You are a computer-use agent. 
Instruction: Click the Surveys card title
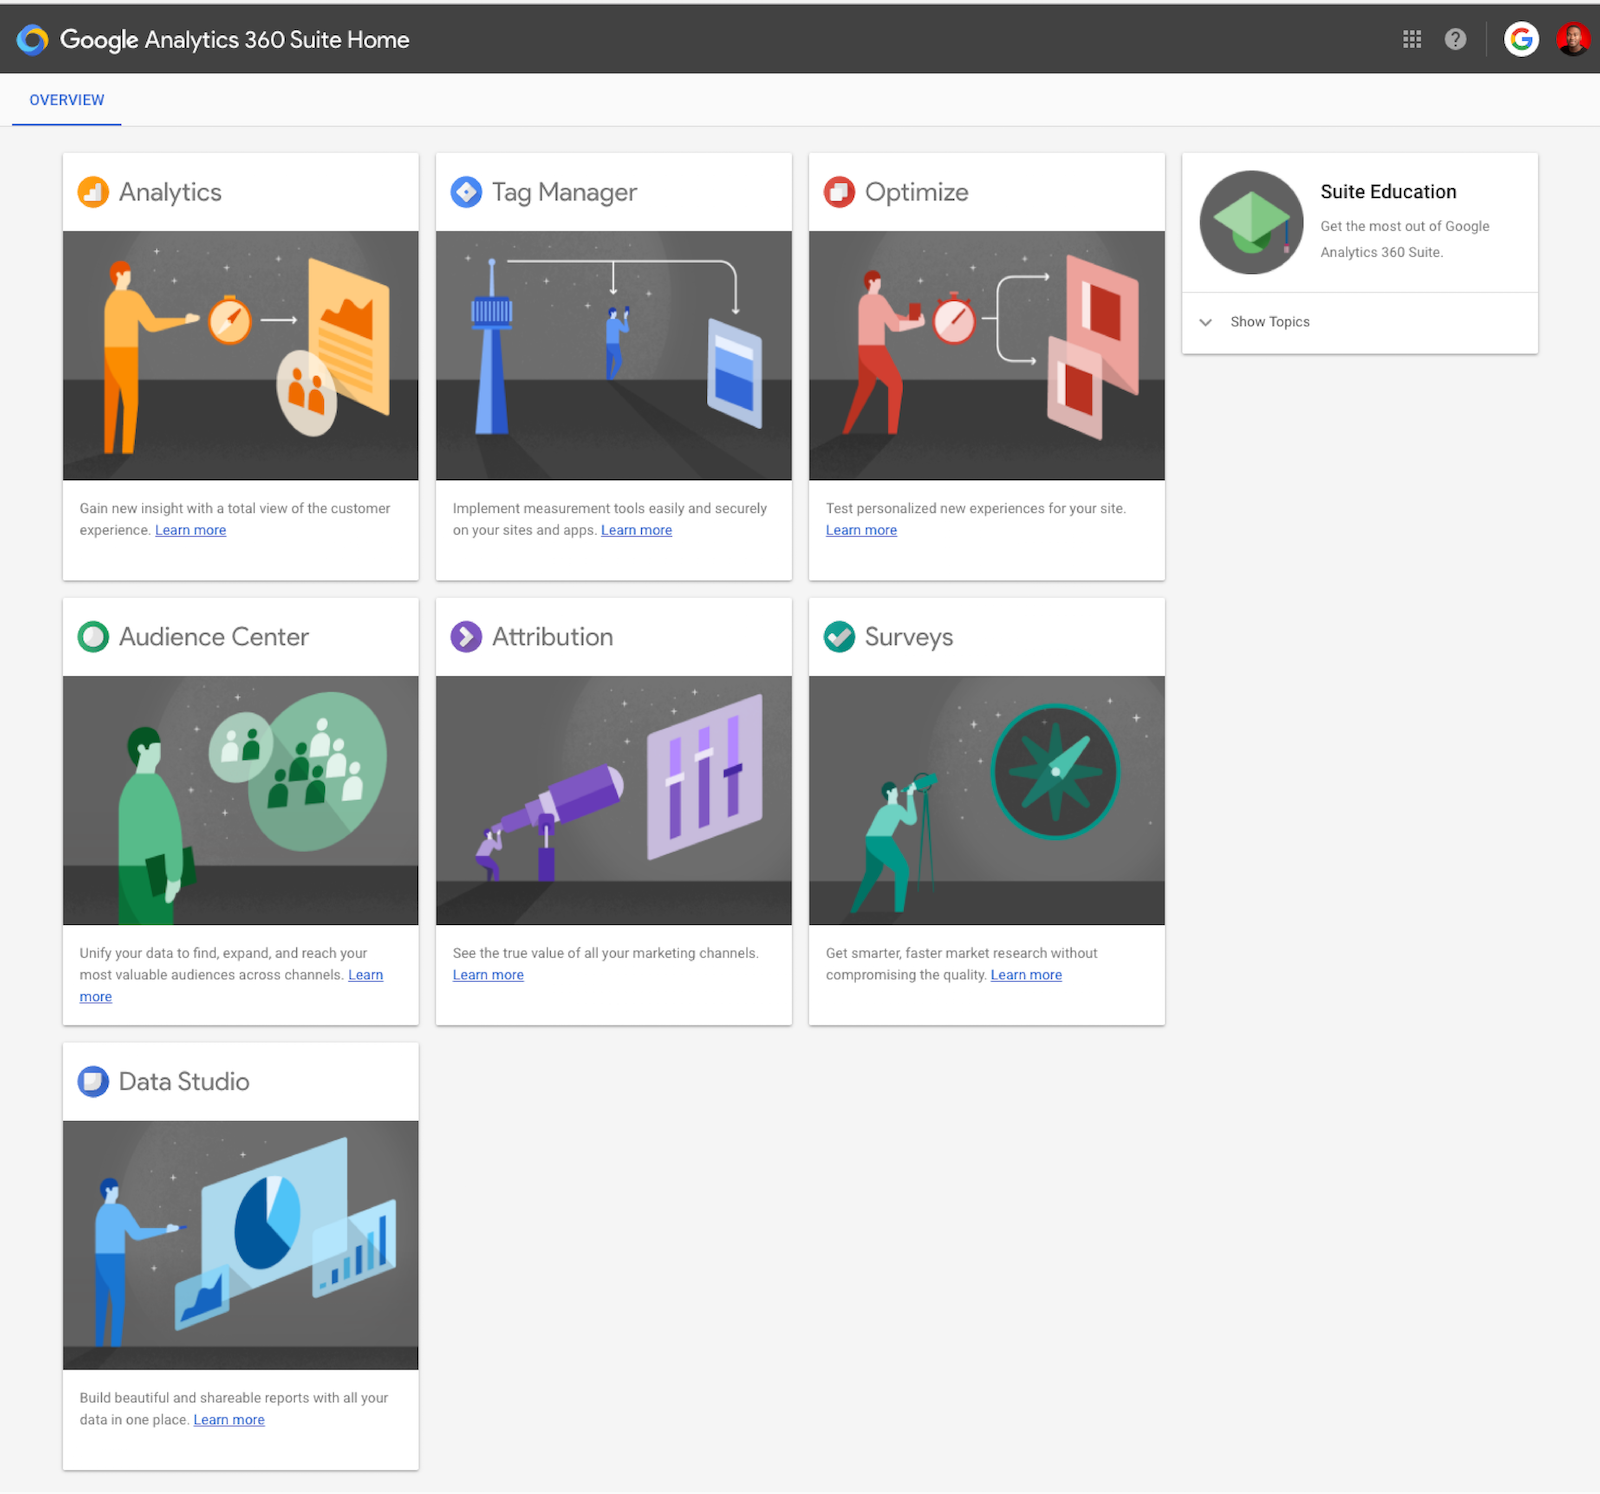coord(909,637)
